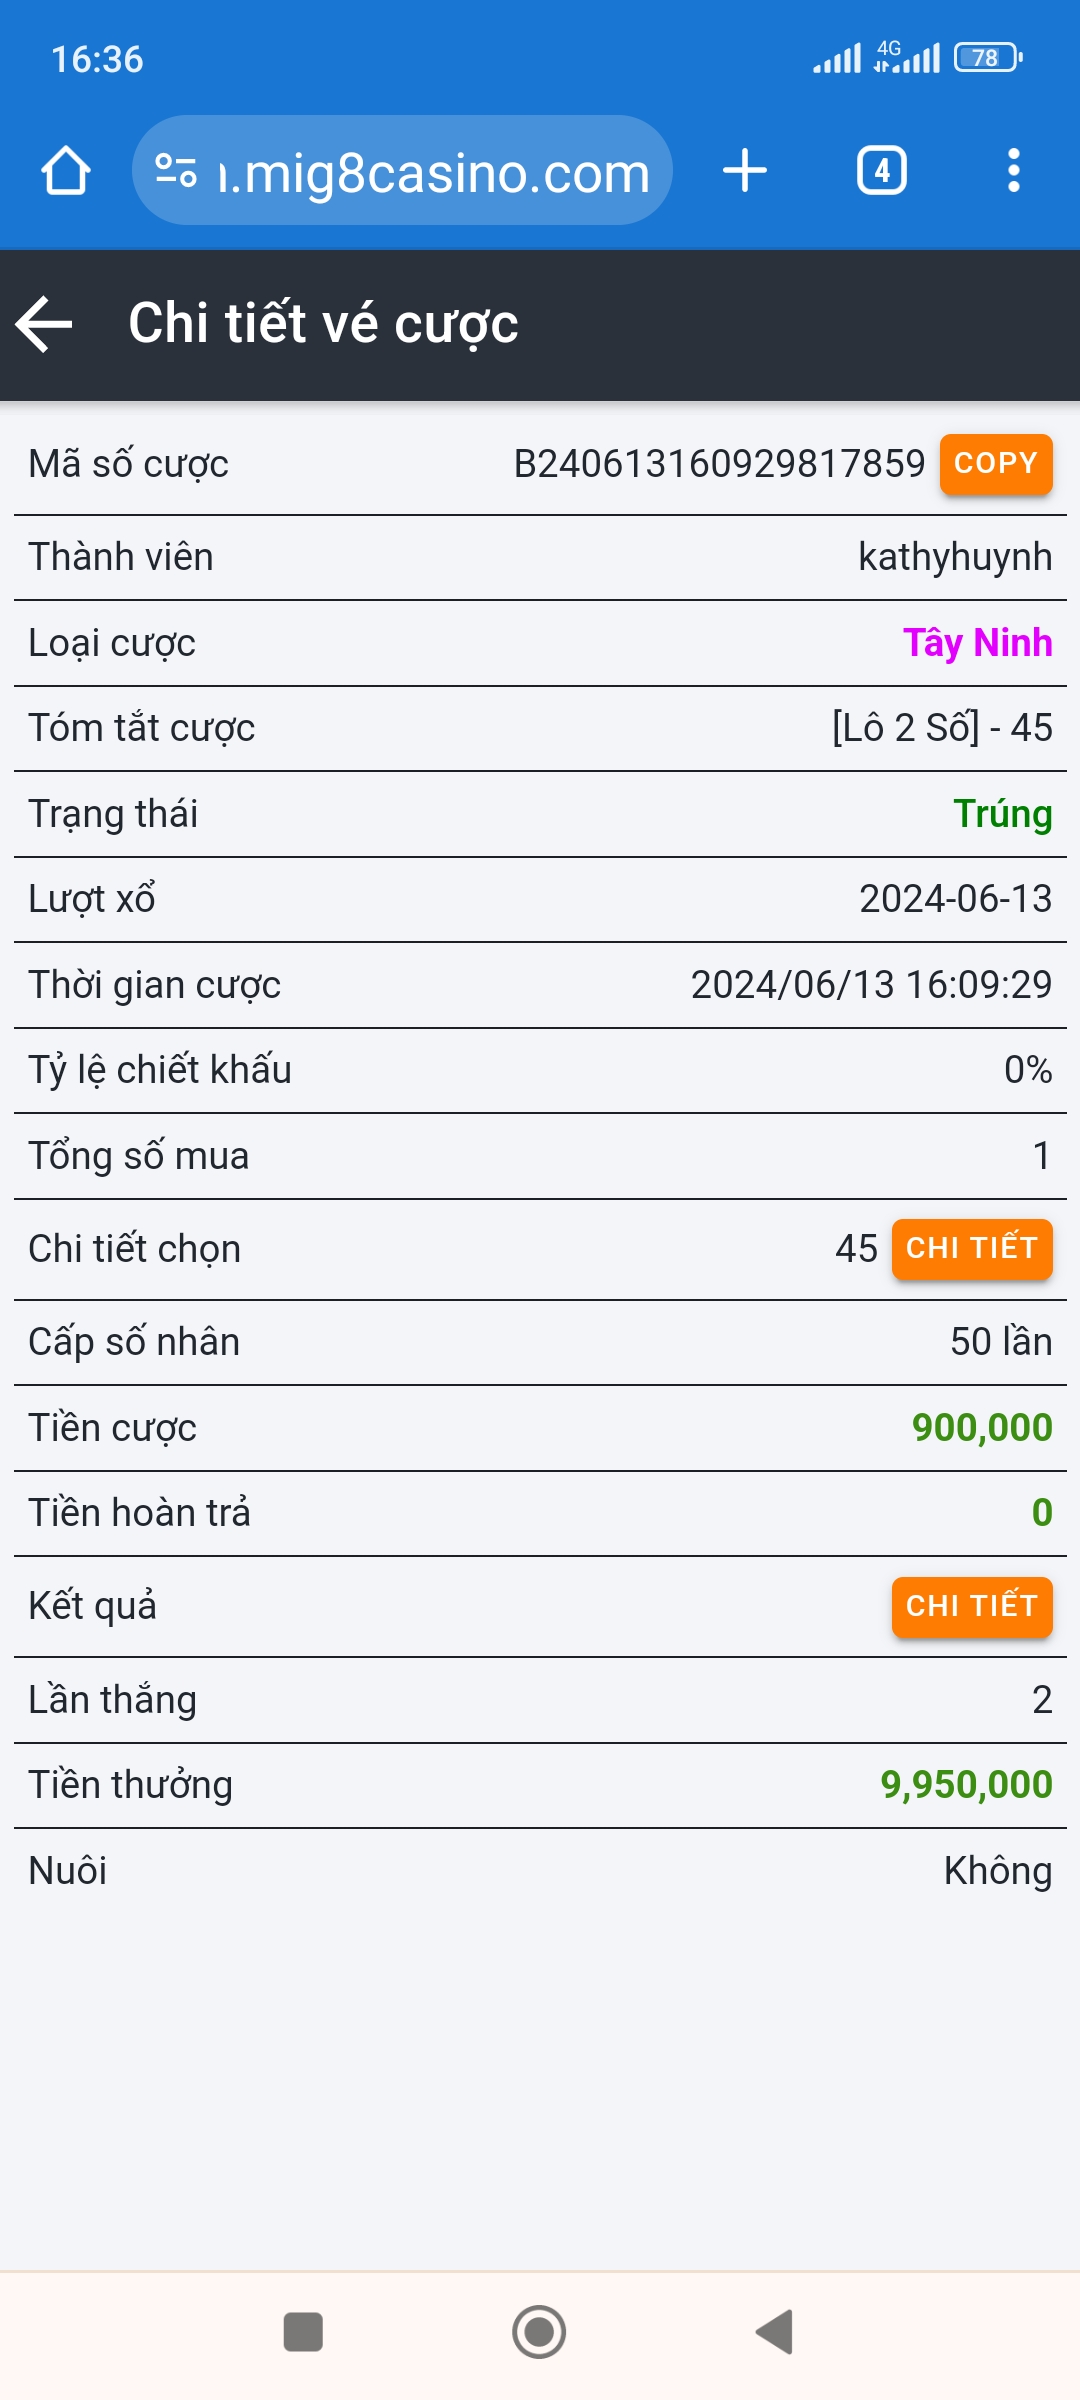Open the tab switcher showing 4 tabs
This screenshot has width=1080, height=2400.
(881, 171)
